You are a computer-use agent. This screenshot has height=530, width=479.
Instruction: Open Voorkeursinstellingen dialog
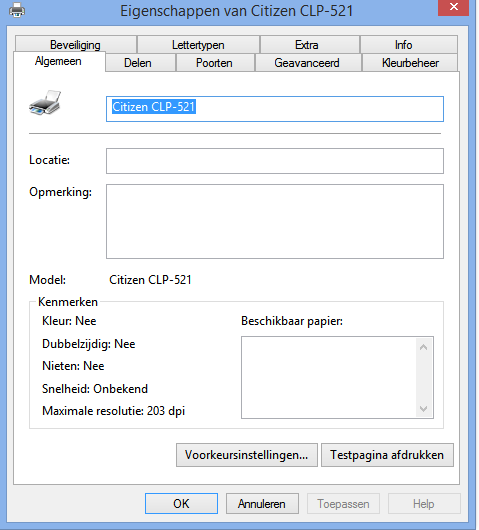pos(247,455)
